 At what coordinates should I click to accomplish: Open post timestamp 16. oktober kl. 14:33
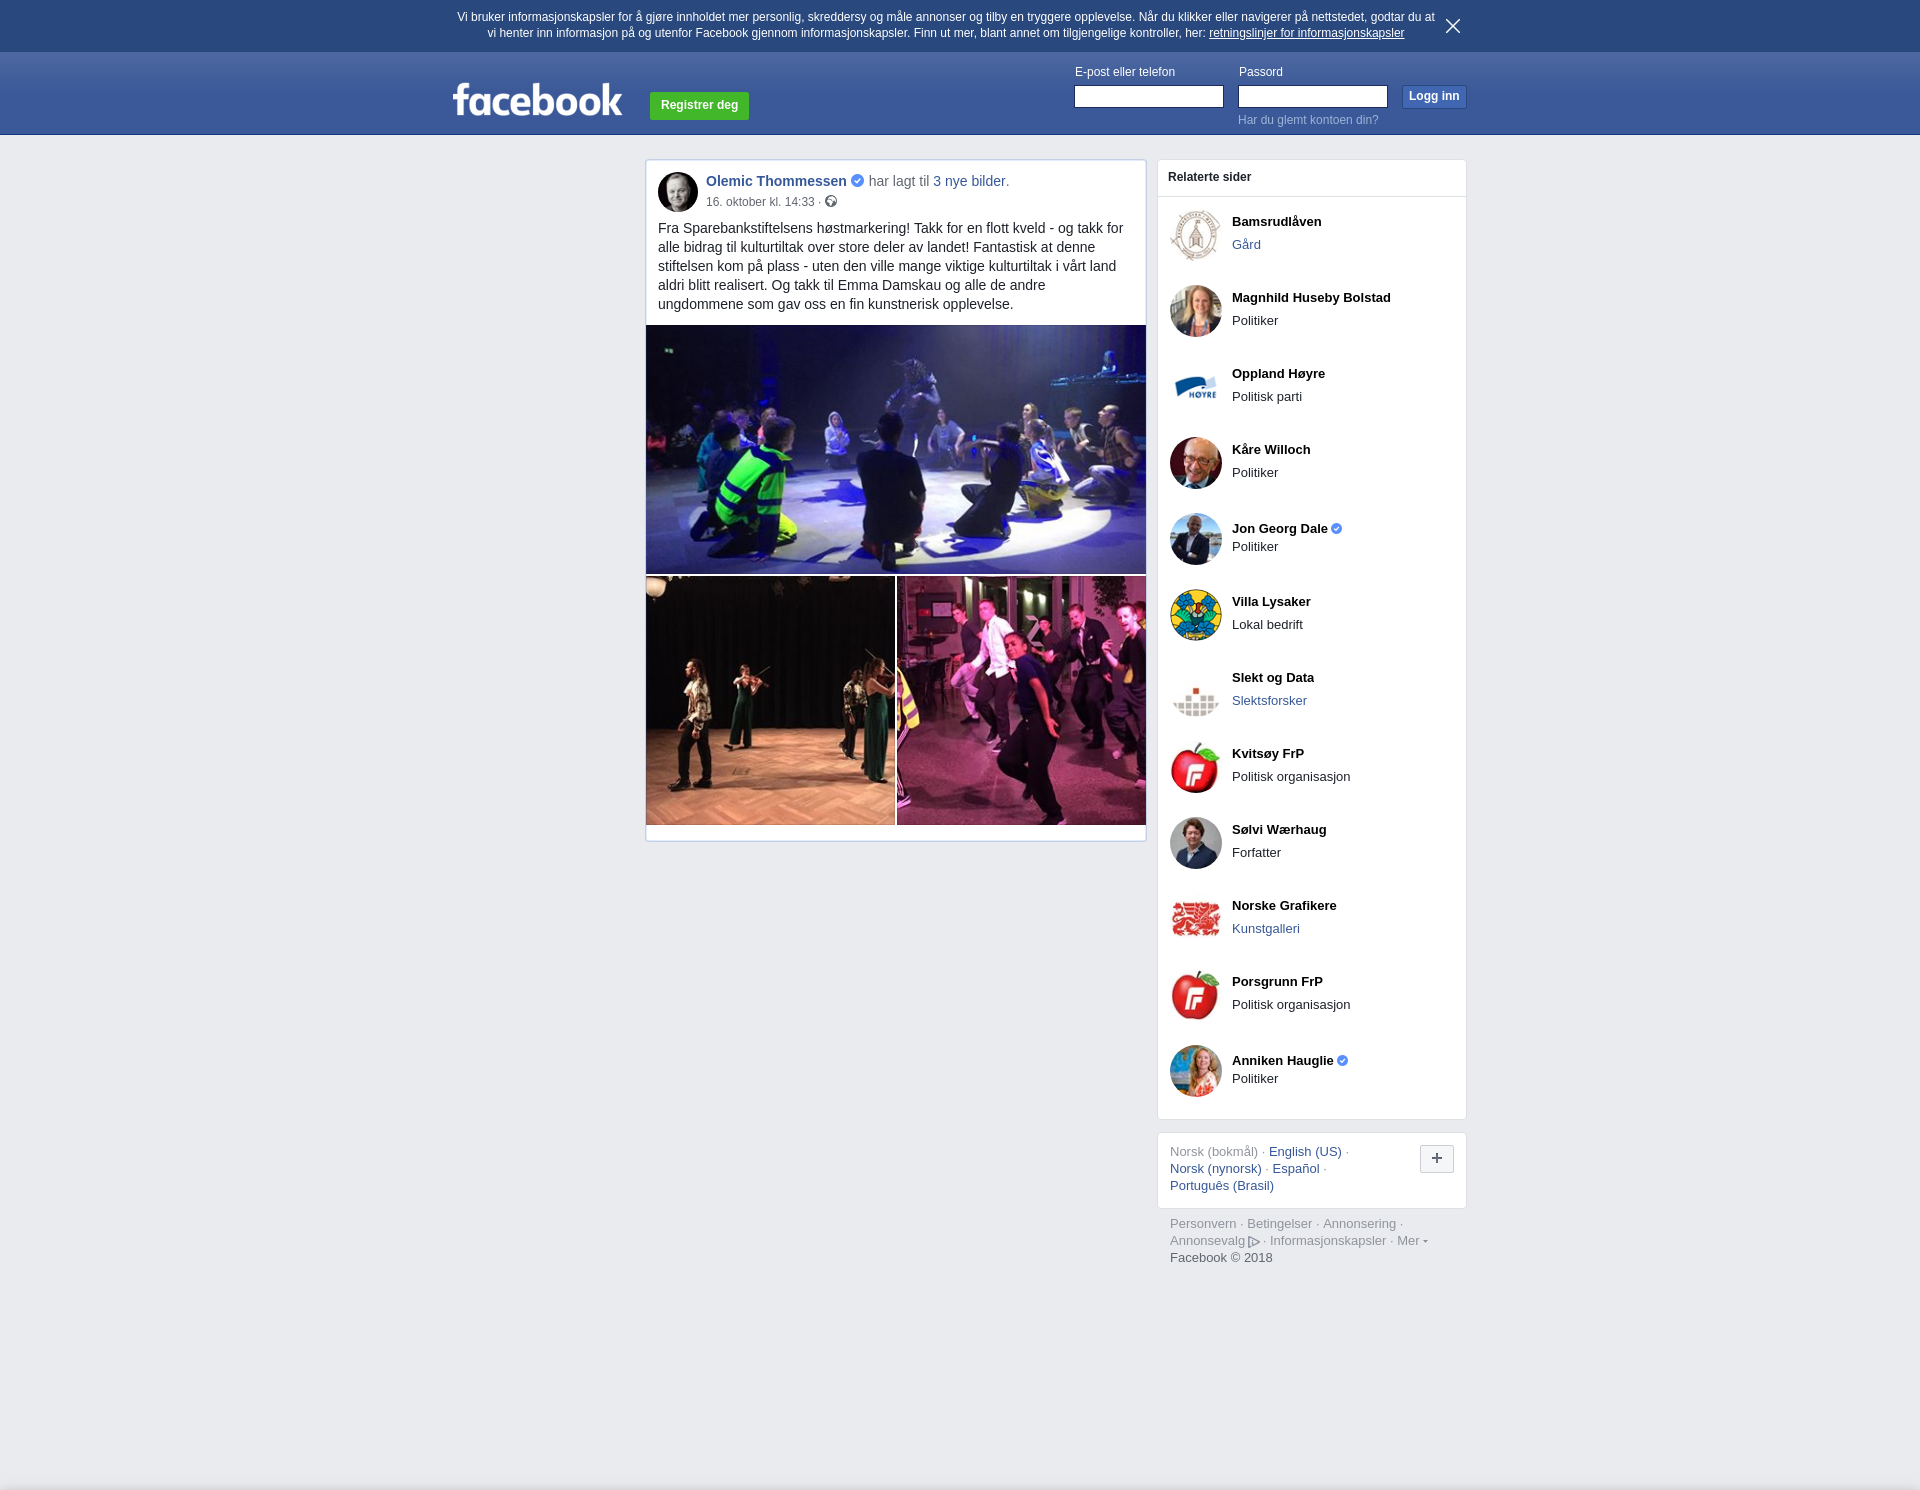pyautogui.click(x=760, y=202)
